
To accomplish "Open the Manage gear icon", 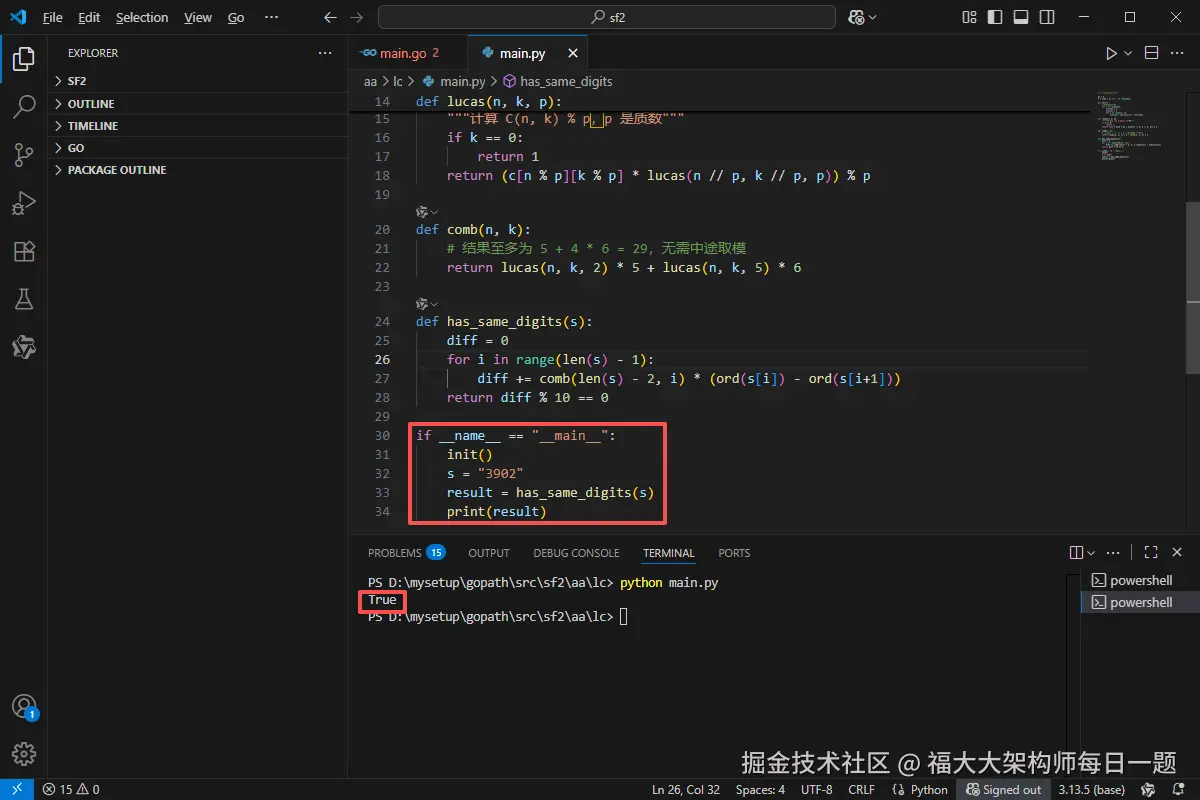I will tap(24, 754).
